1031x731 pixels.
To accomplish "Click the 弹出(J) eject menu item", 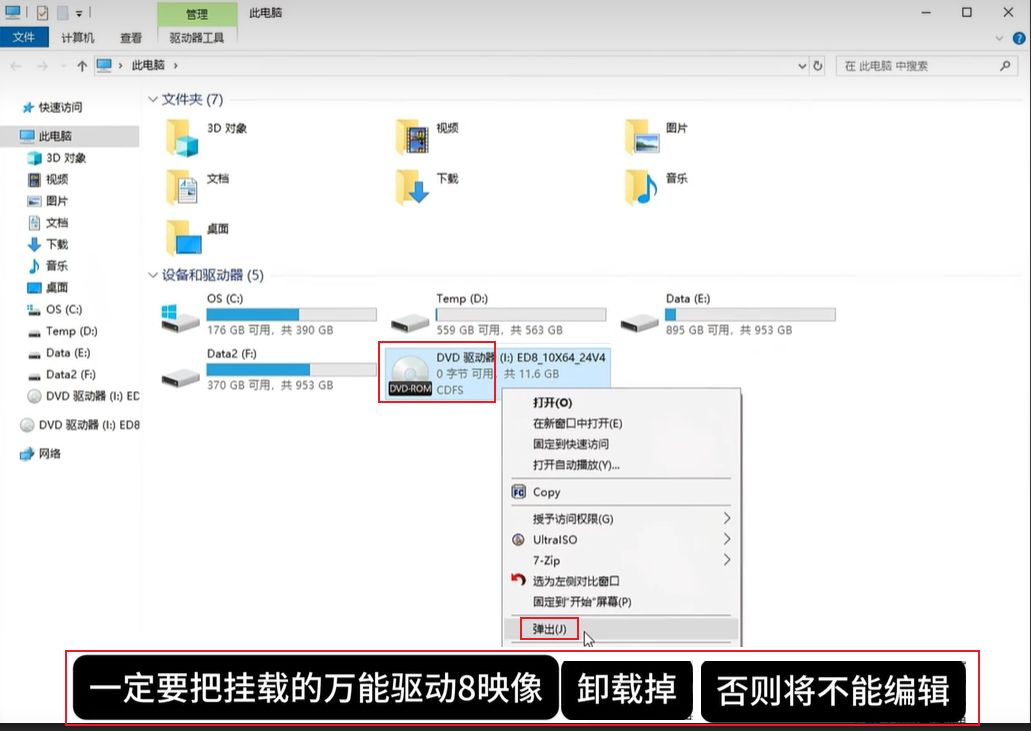I will point(550,629).
